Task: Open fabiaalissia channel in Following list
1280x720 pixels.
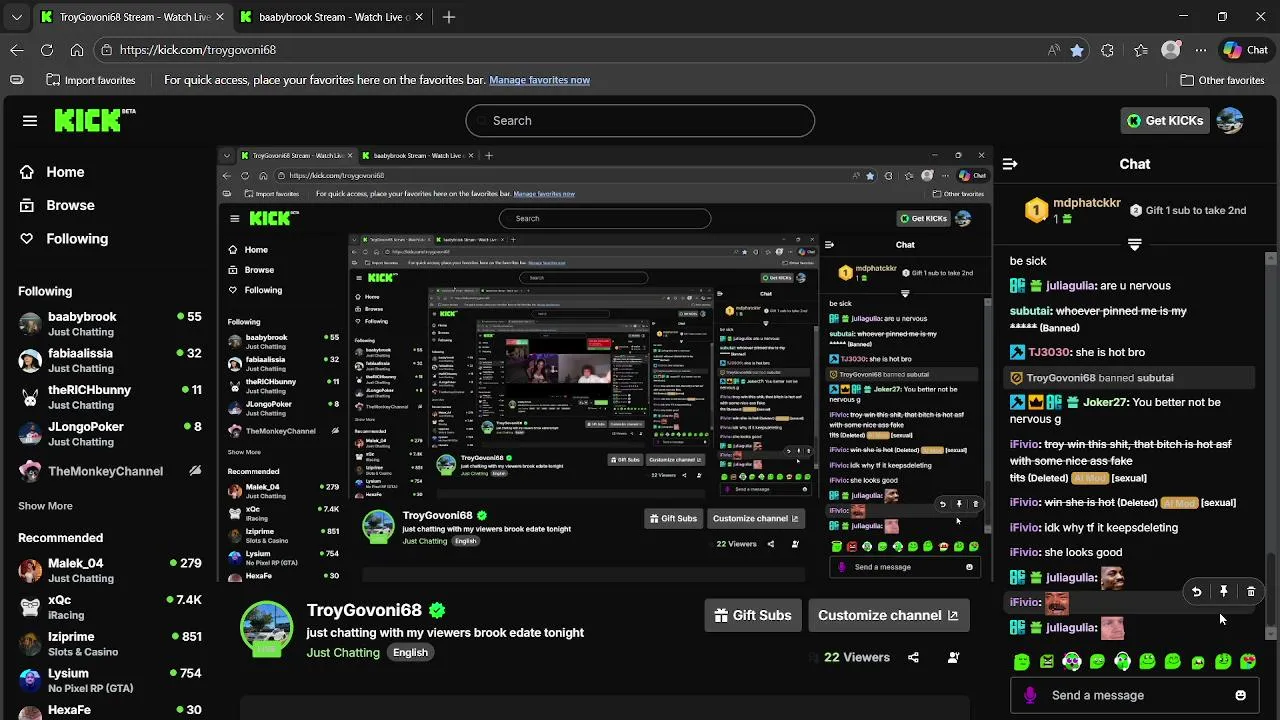Action: pyautogui.click(x=110, y=360)
